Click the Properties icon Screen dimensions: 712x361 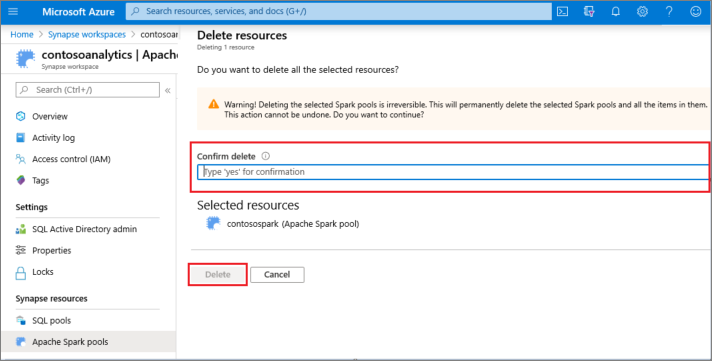coord(20,250)
